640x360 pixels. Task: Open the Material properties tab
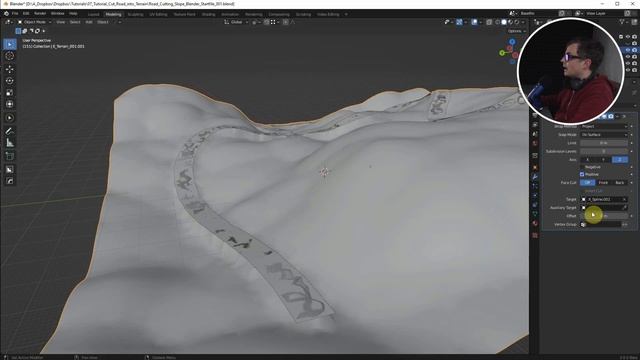coord(535,223)
